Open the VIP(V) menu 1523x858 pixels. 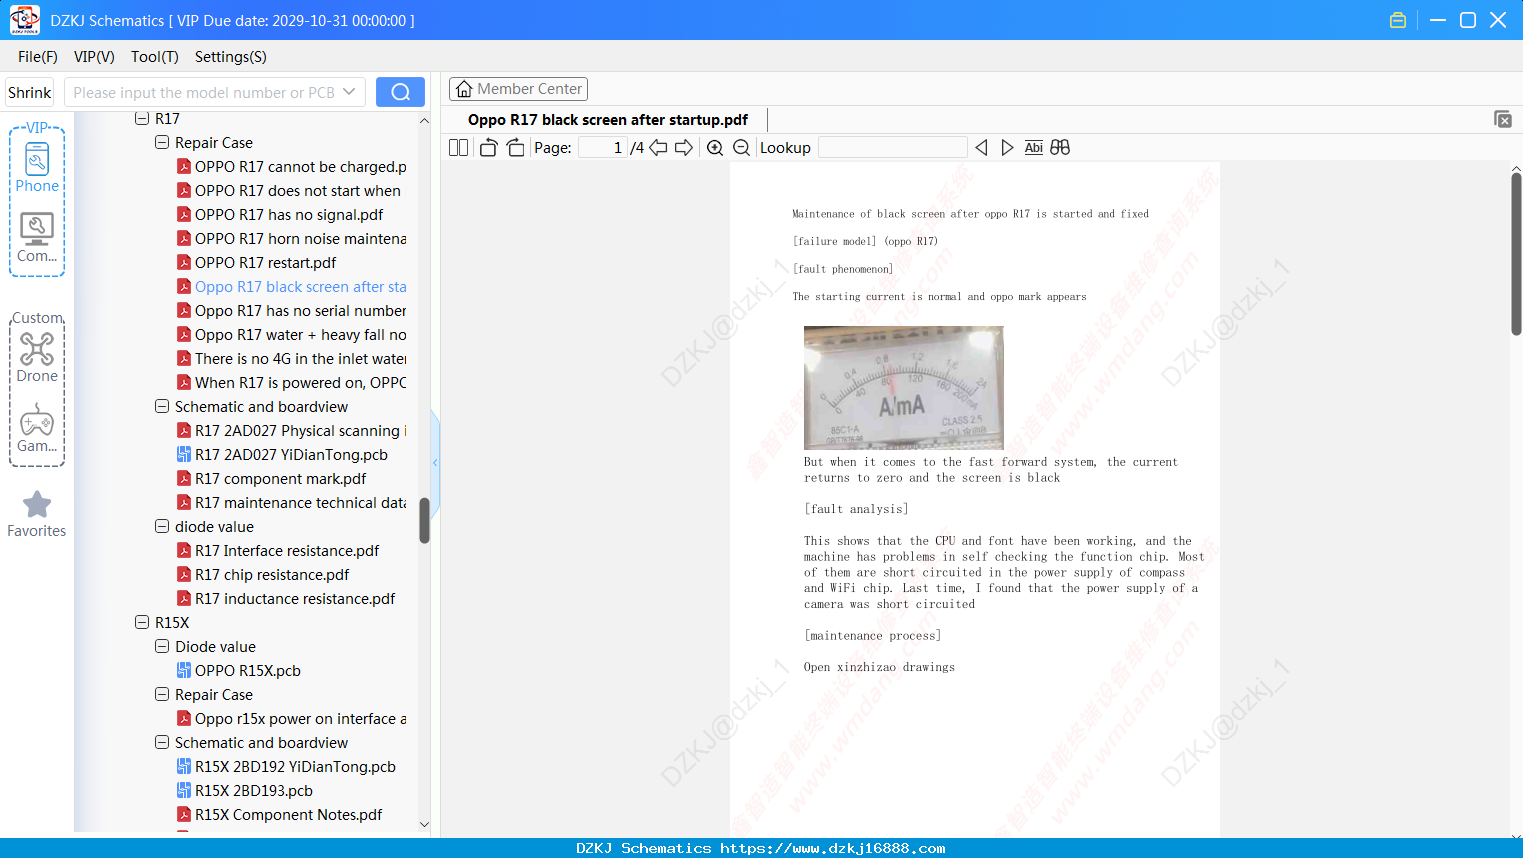coord(94,57)
